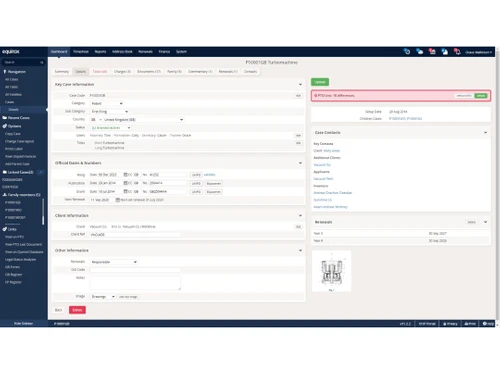Click the search magnifier icon in sidebar
The height and width of the screenshot is (375, 500).
coord(42,62)
